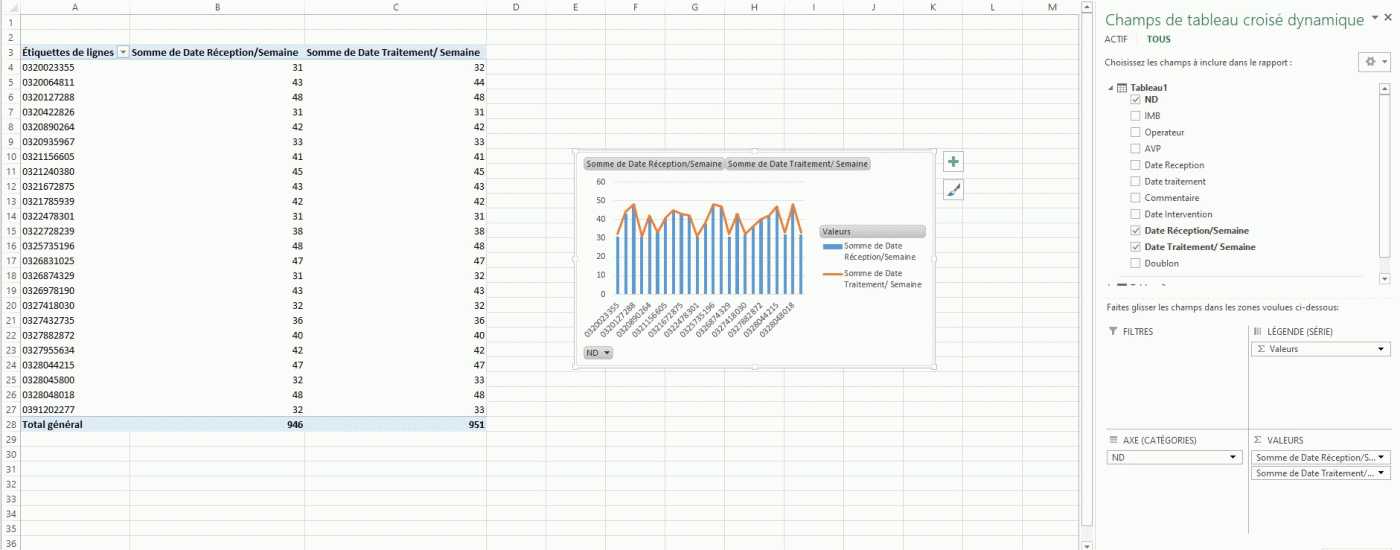Image resolution: width=1400 pixels, height=550 pixels.
Task: Click the filter funnel icon by FILTRES
Action: pyautogui.click(x=1113, y=331)
